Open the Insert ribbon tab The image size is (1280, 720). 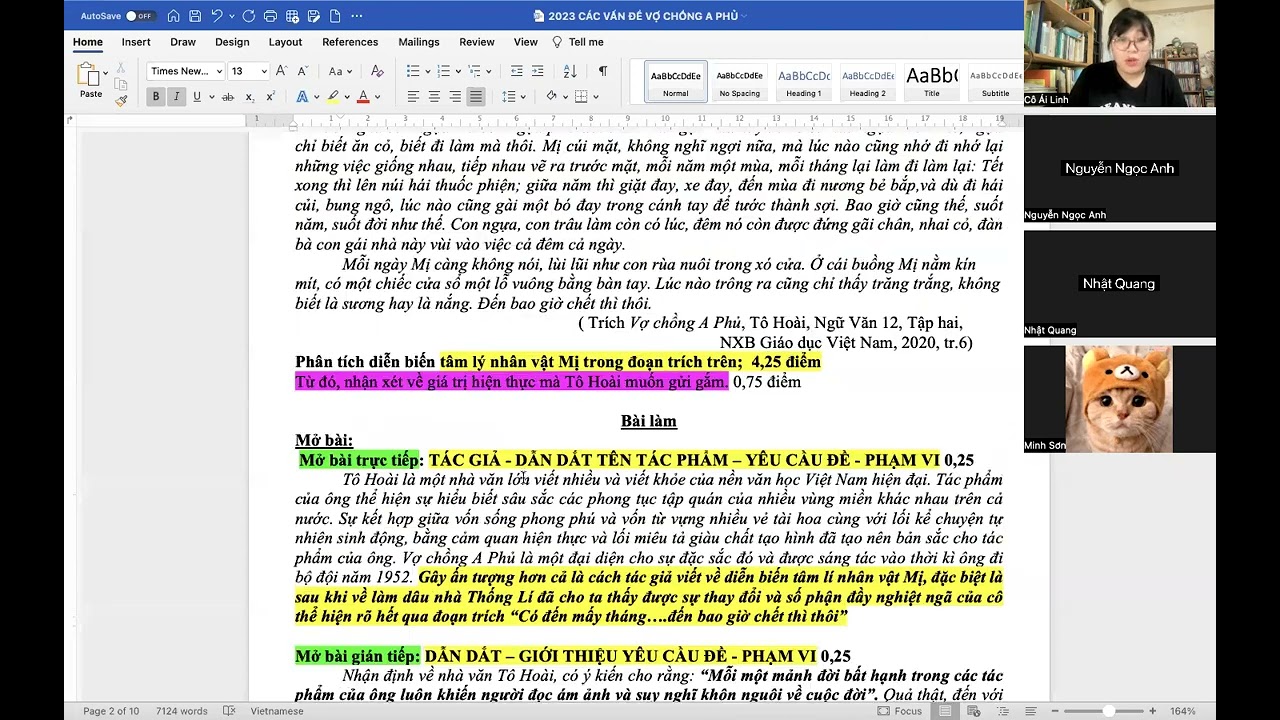coord(136,42)
